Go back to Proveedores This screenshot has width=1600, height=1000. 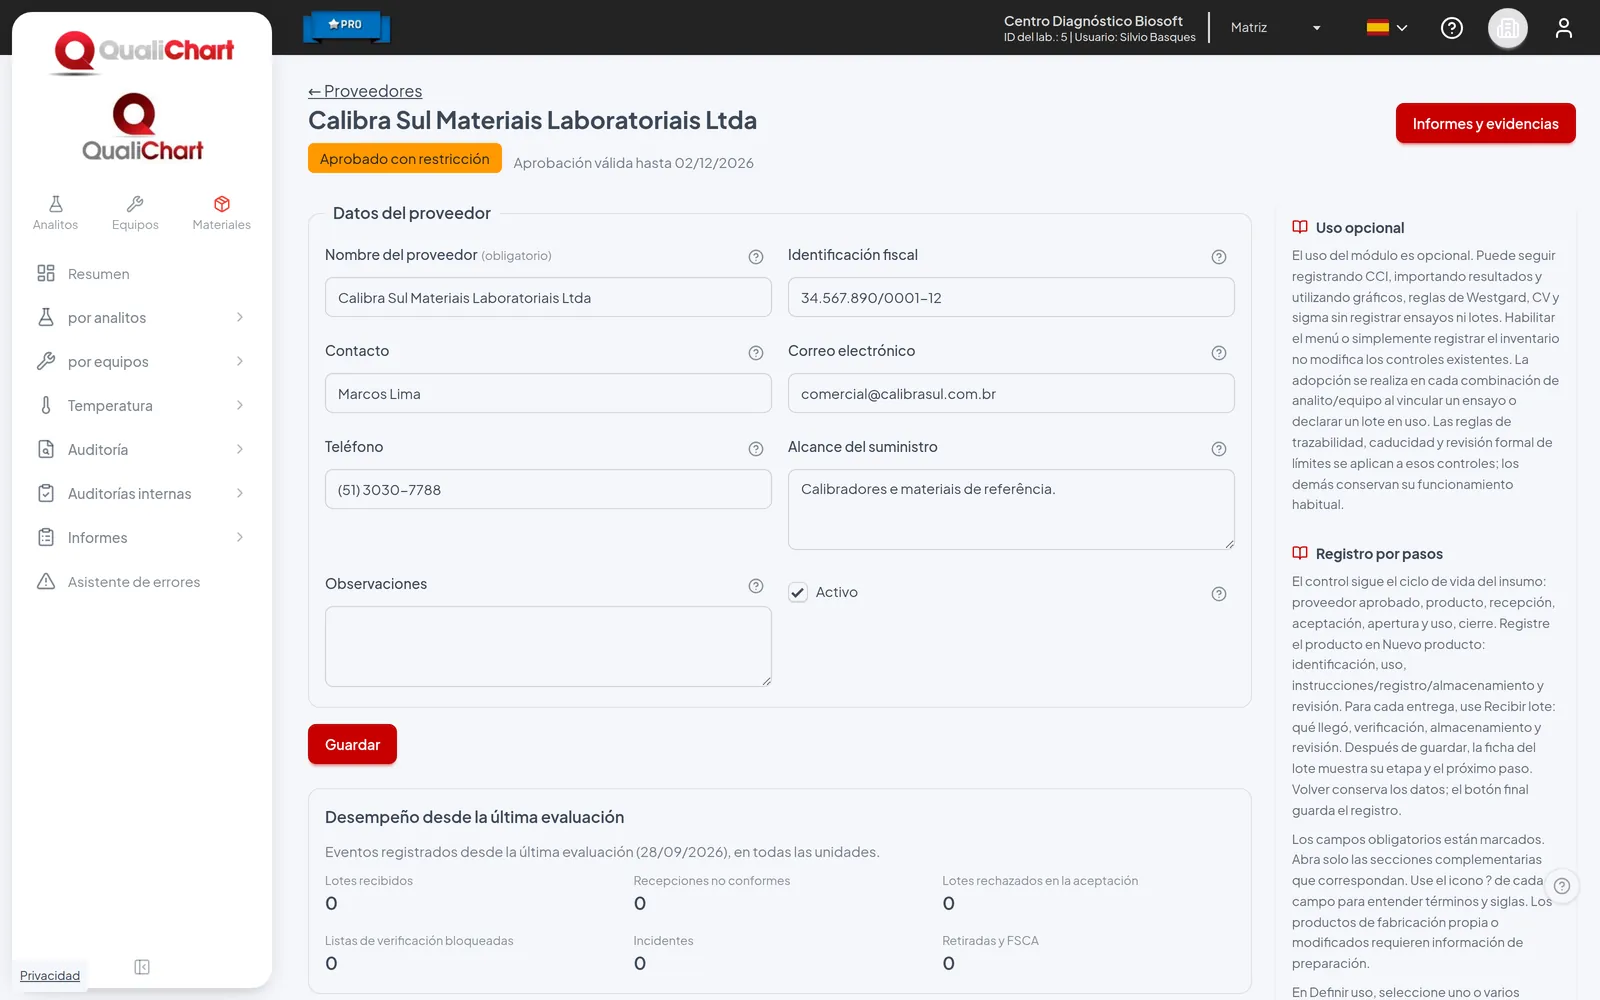tap(365, 91)
